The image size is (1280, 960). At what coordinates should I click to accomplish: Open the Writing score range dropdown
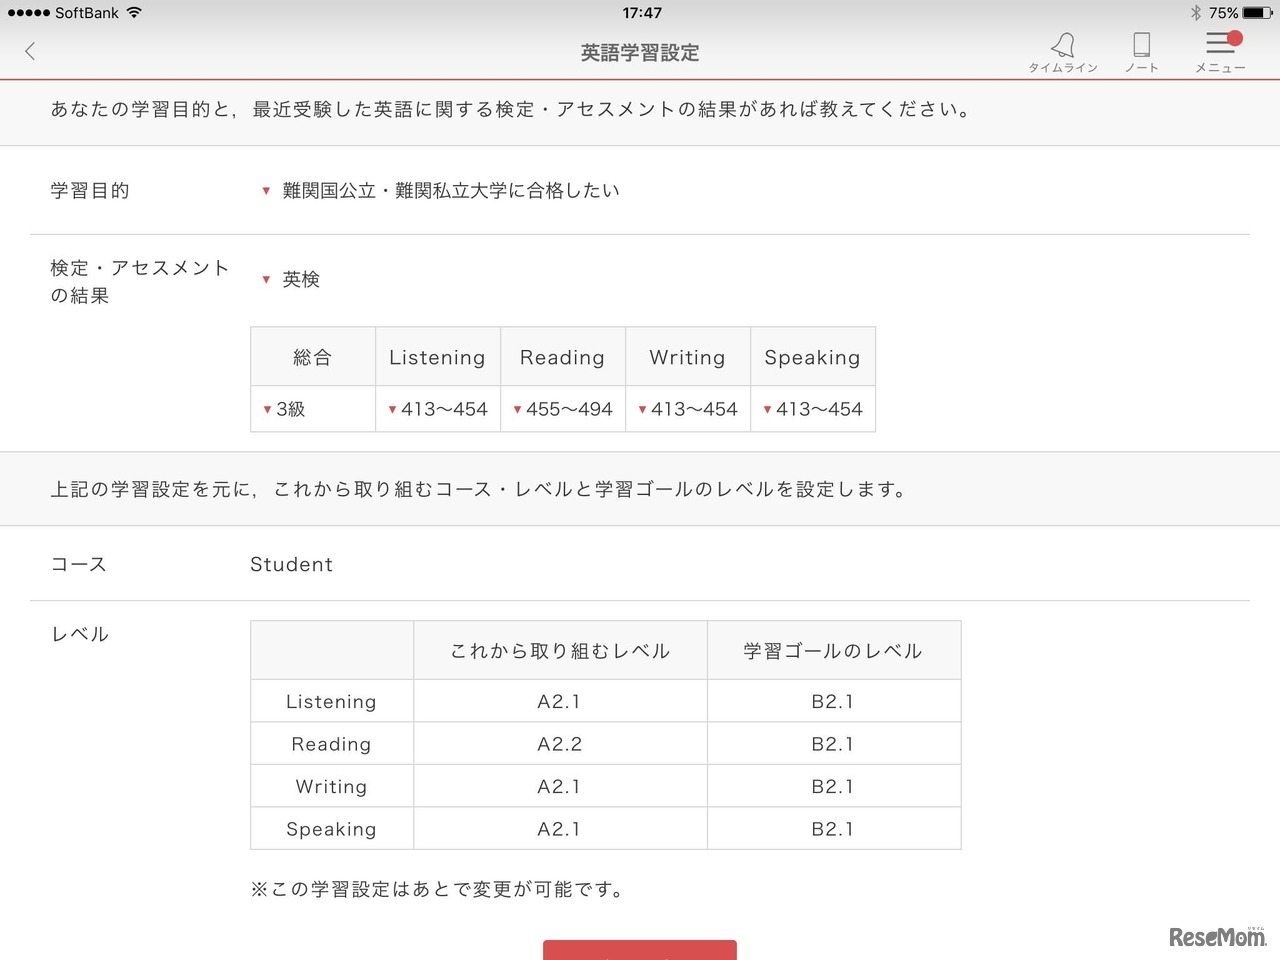pos(688,409)
